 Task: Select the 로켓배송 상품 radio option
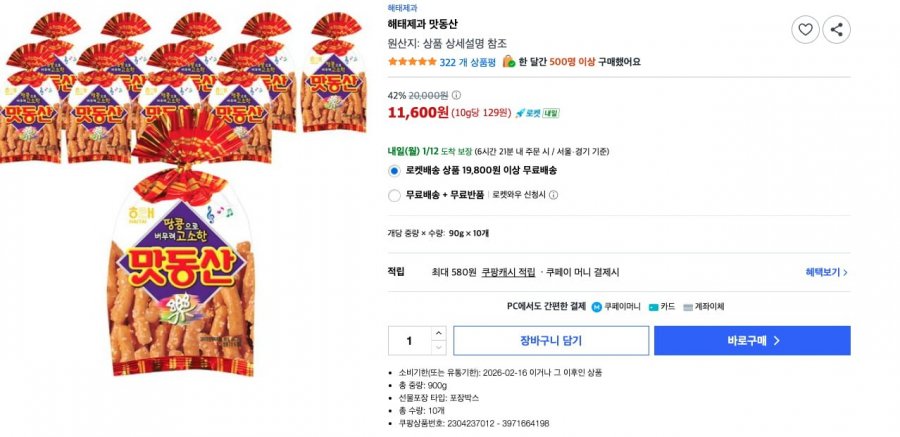pyautogui.click(x=394, y=171)
